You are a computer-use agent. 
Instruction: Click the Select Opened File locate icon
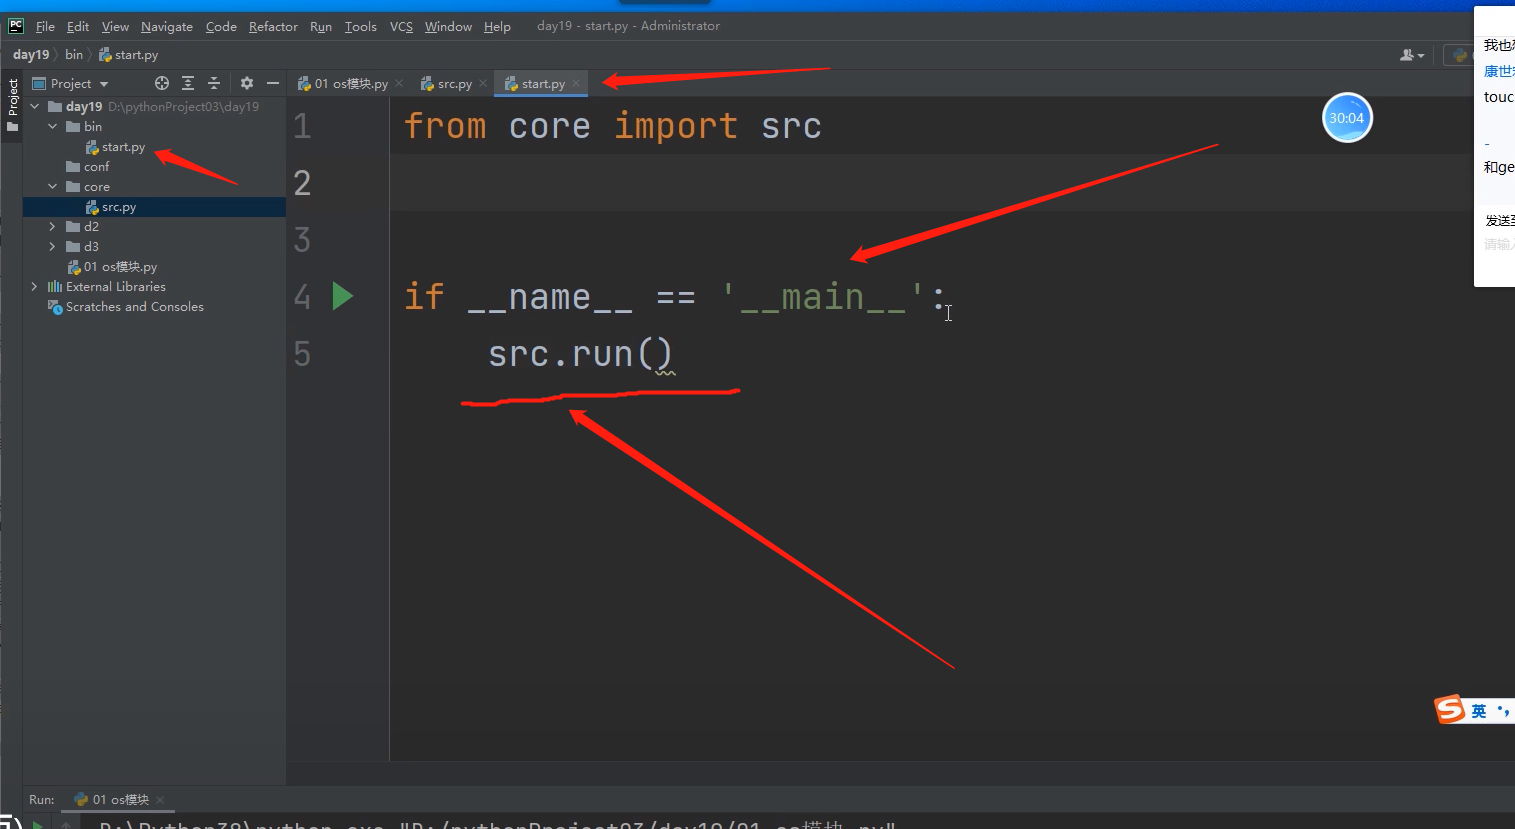[x=162, y=83]
